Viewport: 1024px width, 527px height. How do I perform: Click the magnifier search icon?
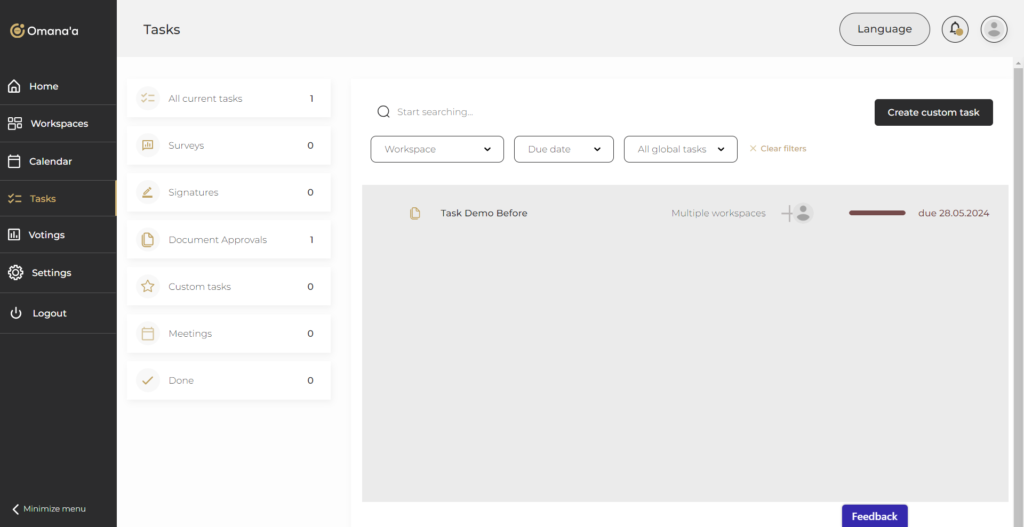(383, 112)
